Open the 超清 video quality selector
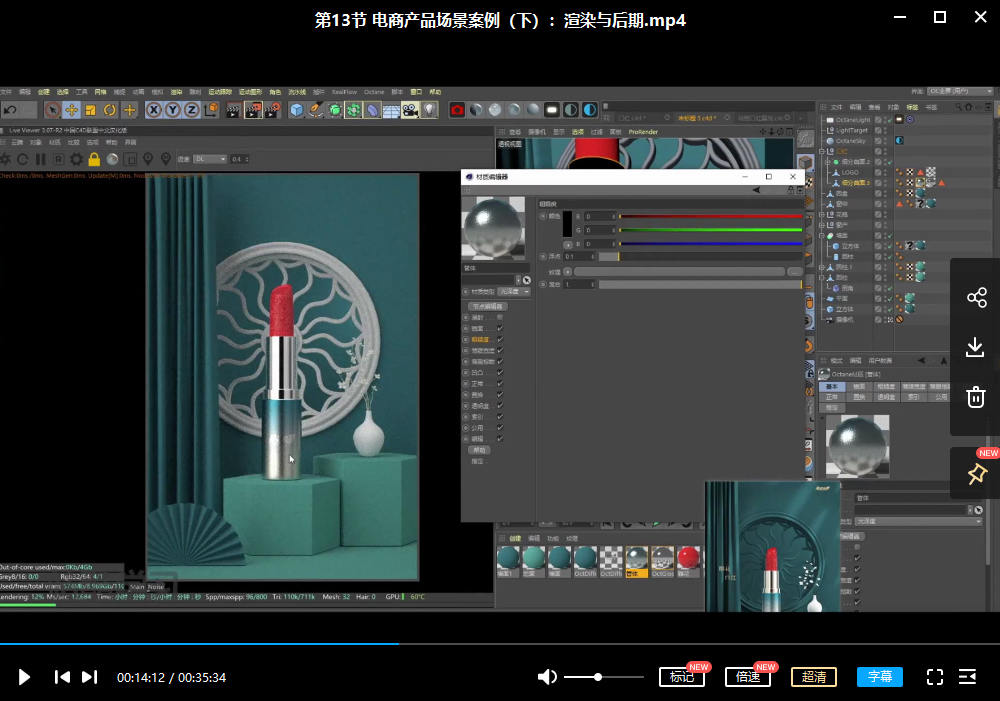This screenshot has height=701, width=1000. [x=814, y=677]
